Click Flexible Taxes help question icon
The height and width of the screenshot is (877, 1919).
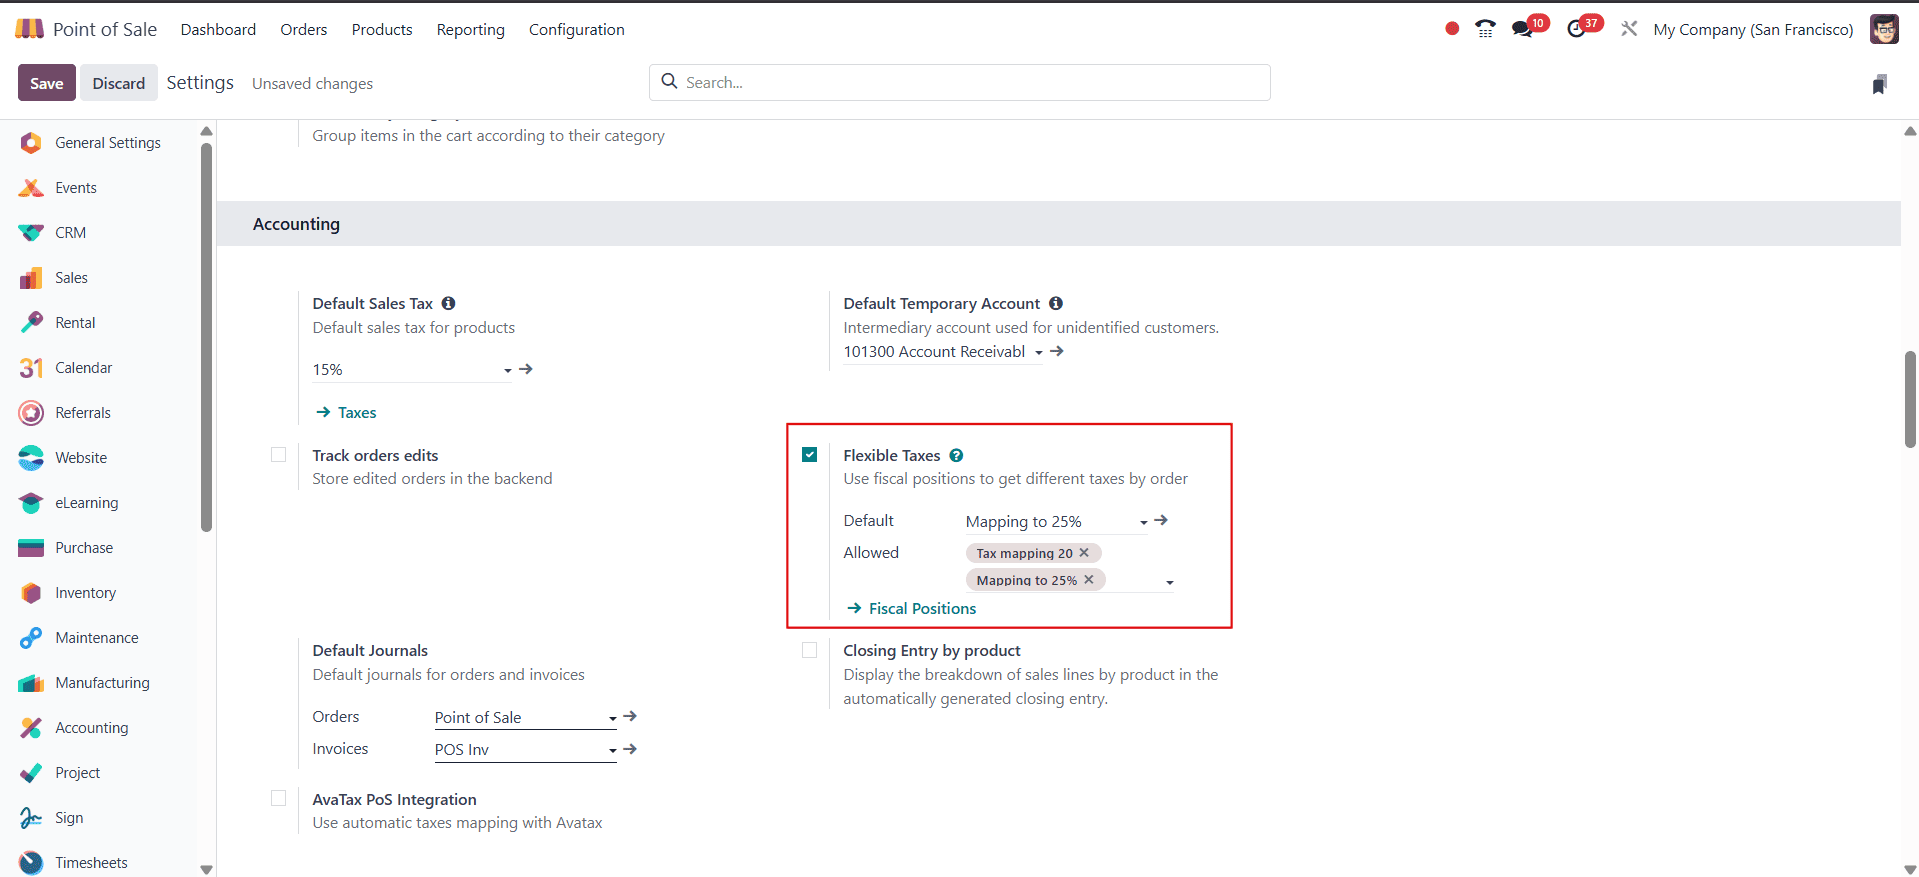[957, 455]
